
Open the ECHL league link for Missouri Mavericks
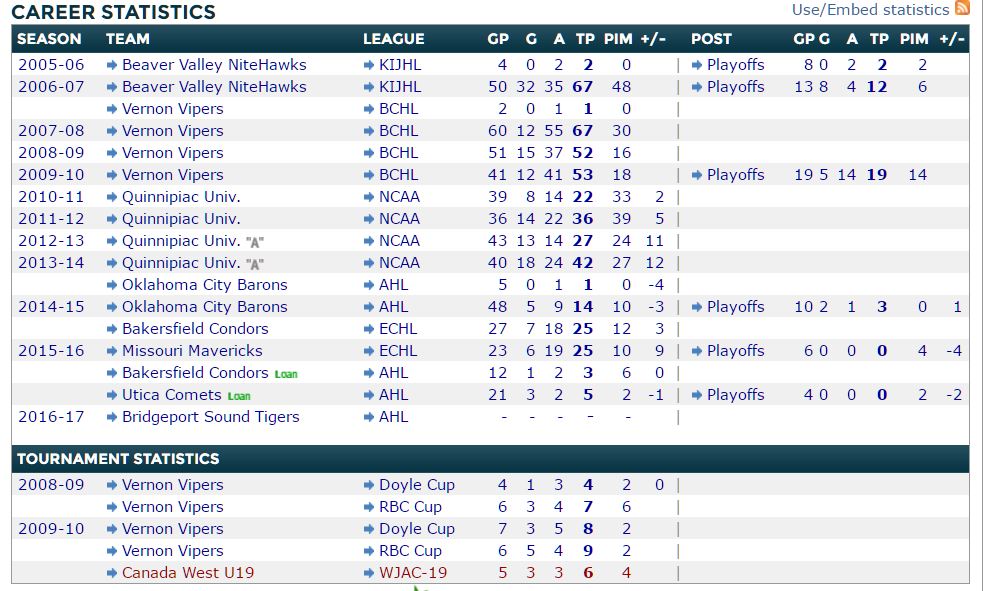pyautogui.click(x=398, y=351)
